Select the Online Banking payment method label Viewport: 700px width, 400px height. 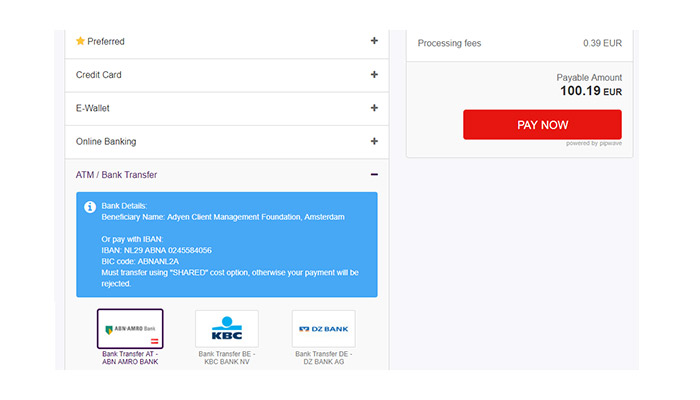[x=106, y=142]
